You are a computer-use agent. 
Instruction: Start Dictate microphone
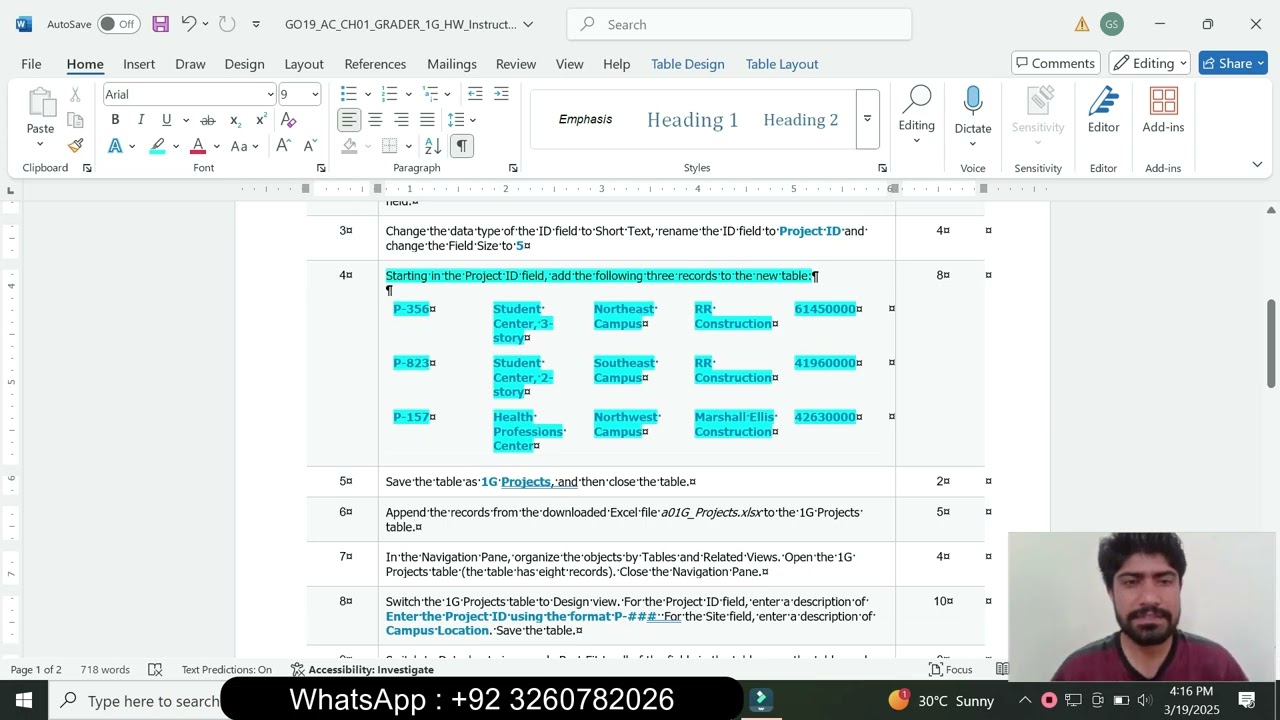973,101
